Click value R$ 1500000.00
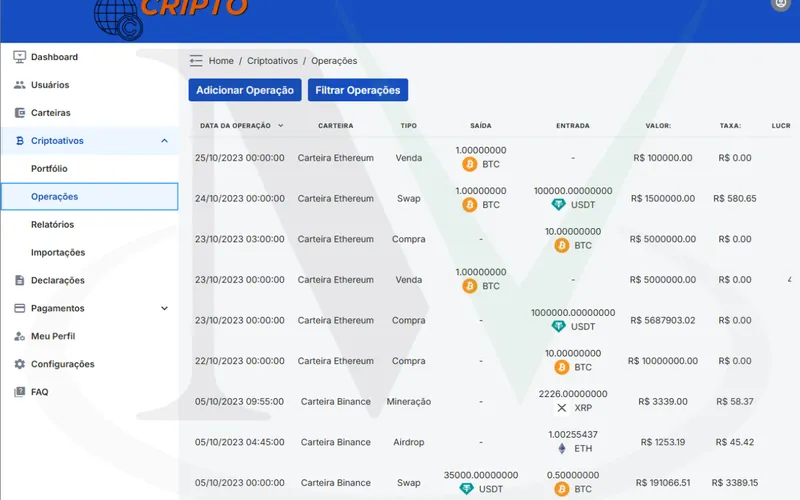This screenshot has height=500, width=800. pyautogui.click(x=663, y=198)
